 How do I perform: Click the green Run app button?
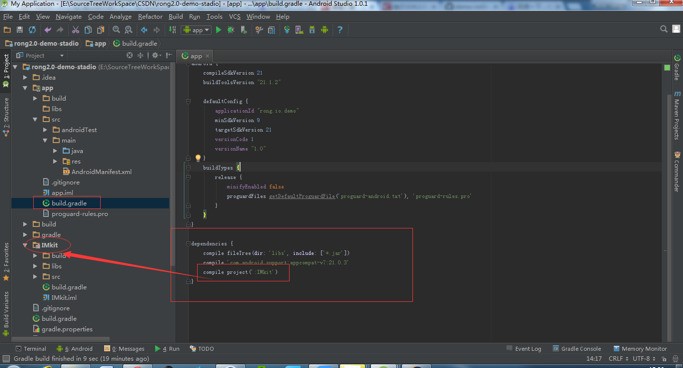219,30
